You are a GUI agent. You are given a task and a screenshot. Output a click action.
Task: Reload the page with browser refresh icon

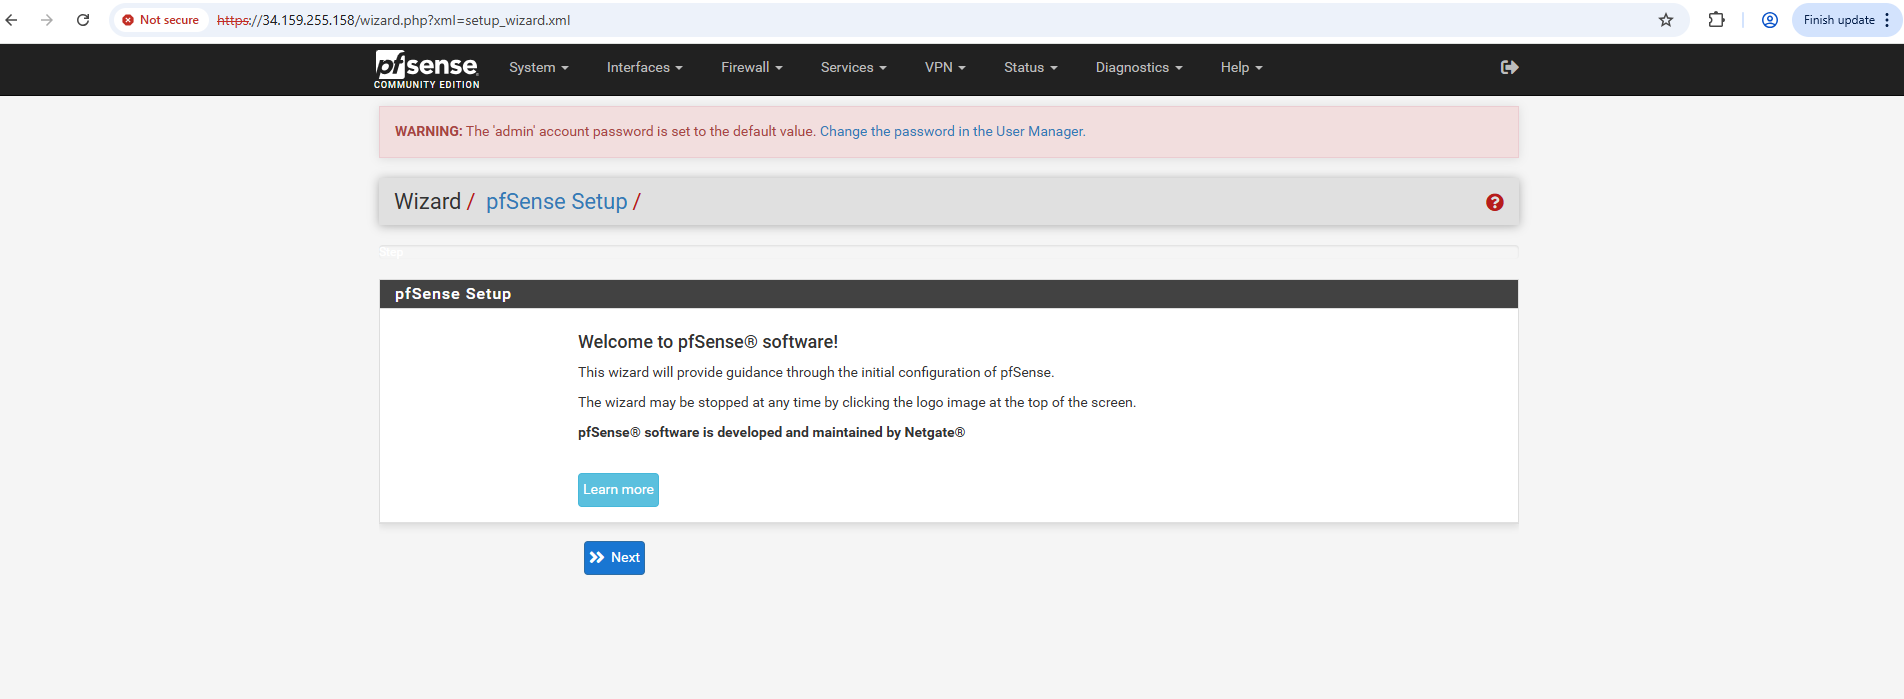point(83,20)
